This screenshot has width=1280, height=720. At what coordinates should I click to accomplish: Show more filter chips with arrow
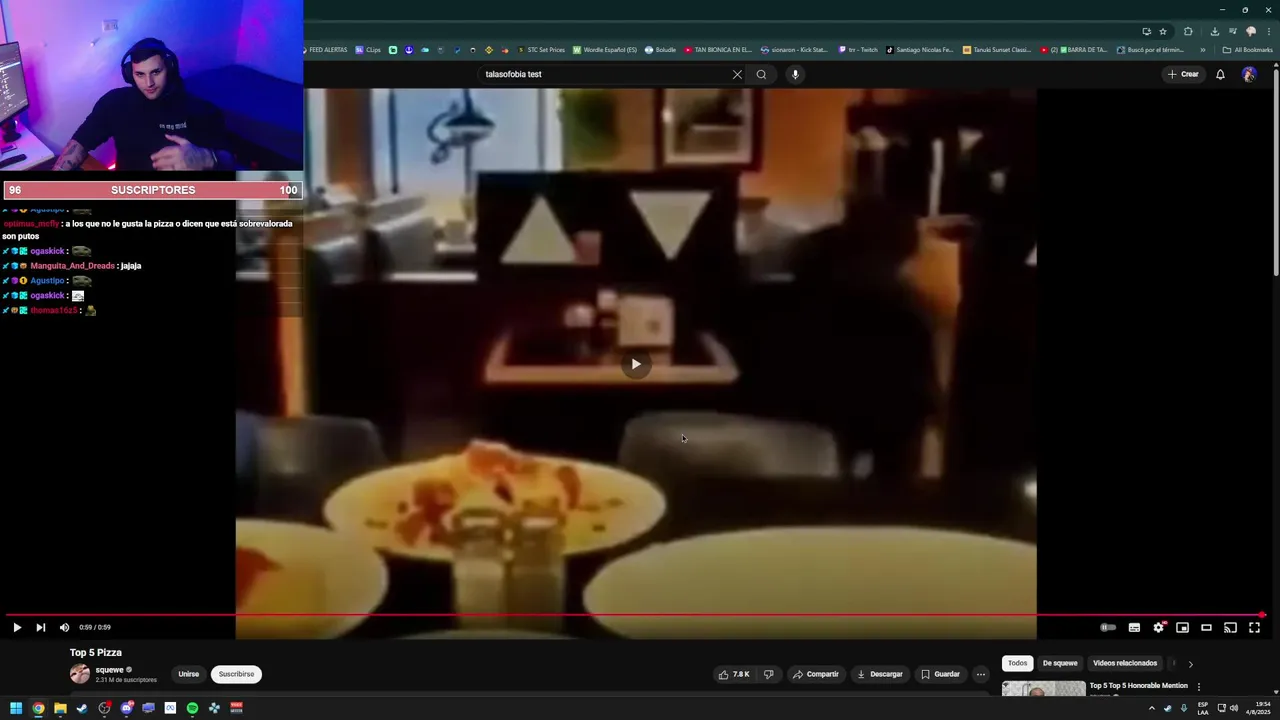pos(1190,664)
